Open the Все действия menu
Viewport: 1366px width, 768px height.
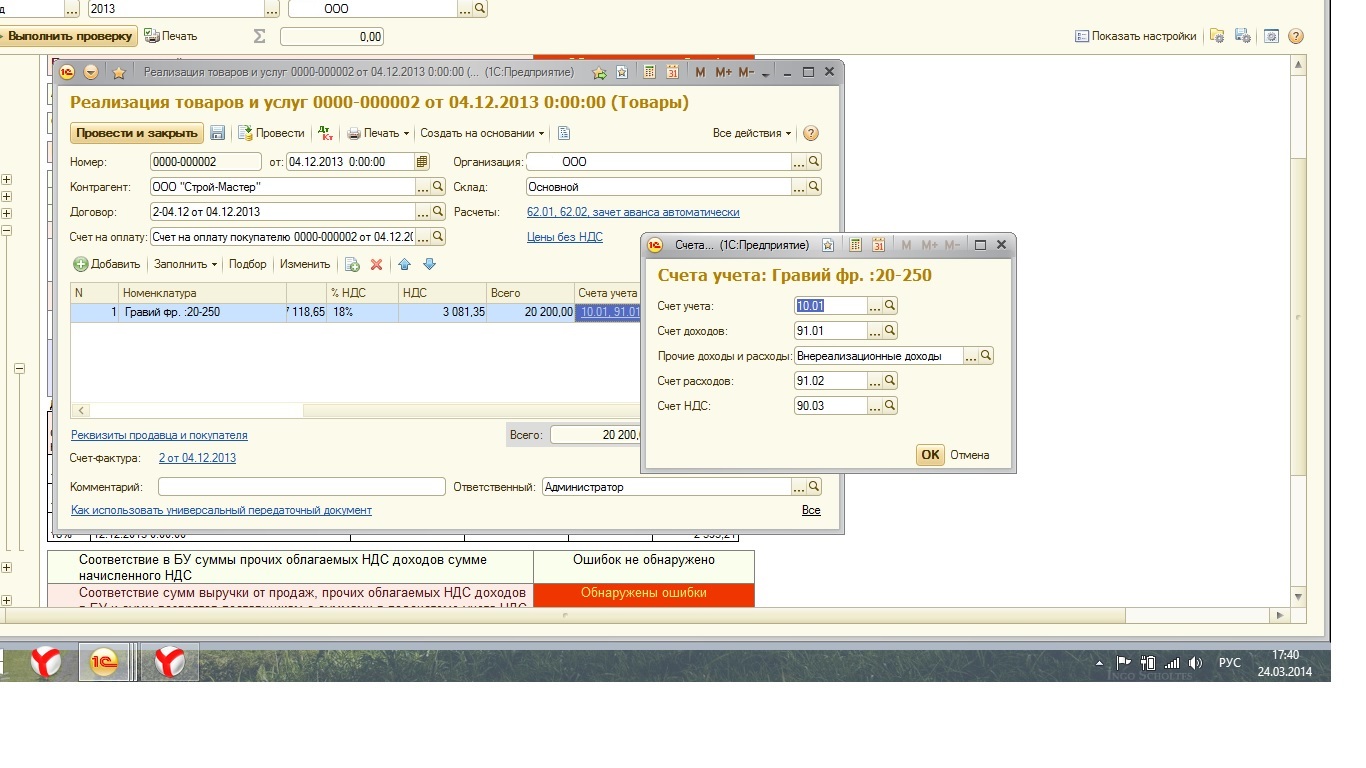tap(752, 133)
